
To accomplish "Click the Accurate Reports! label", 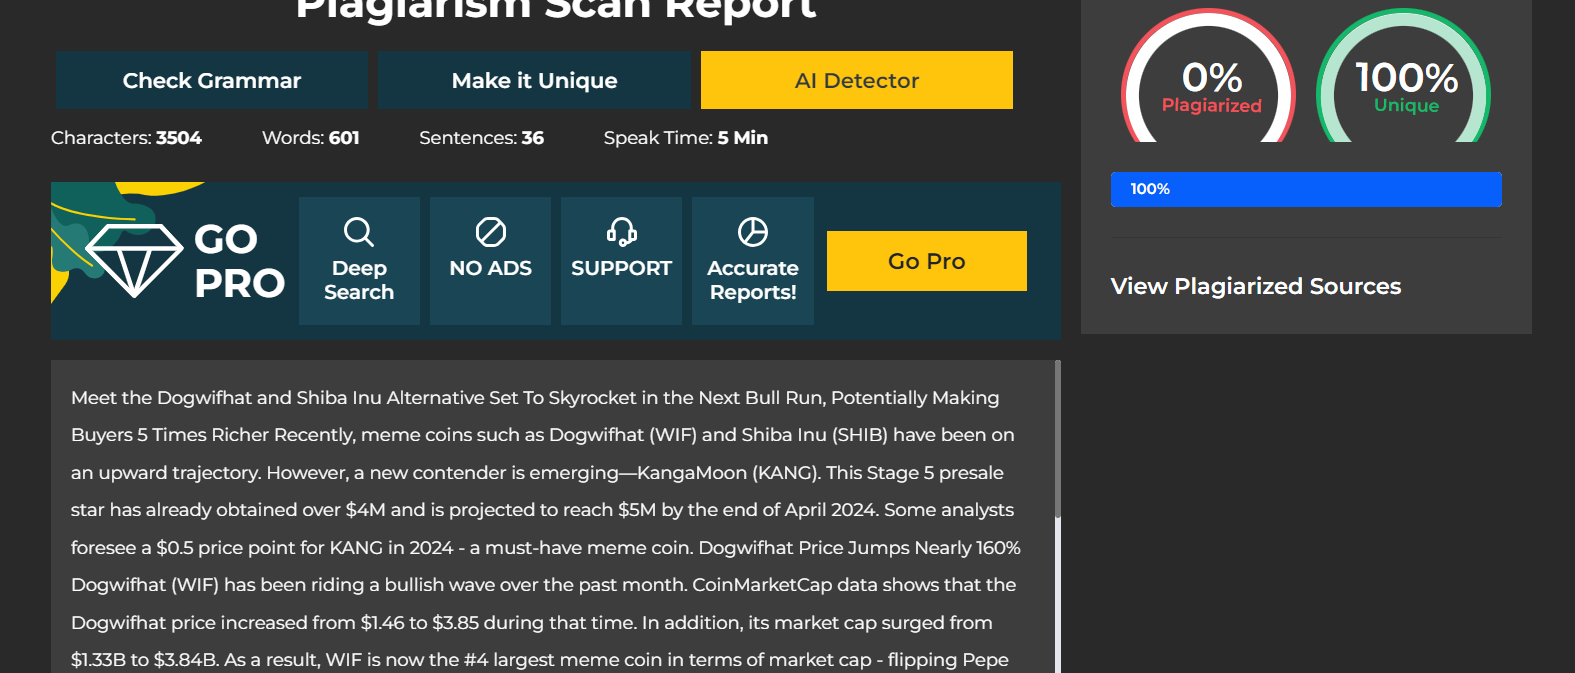I will (753, 280).
